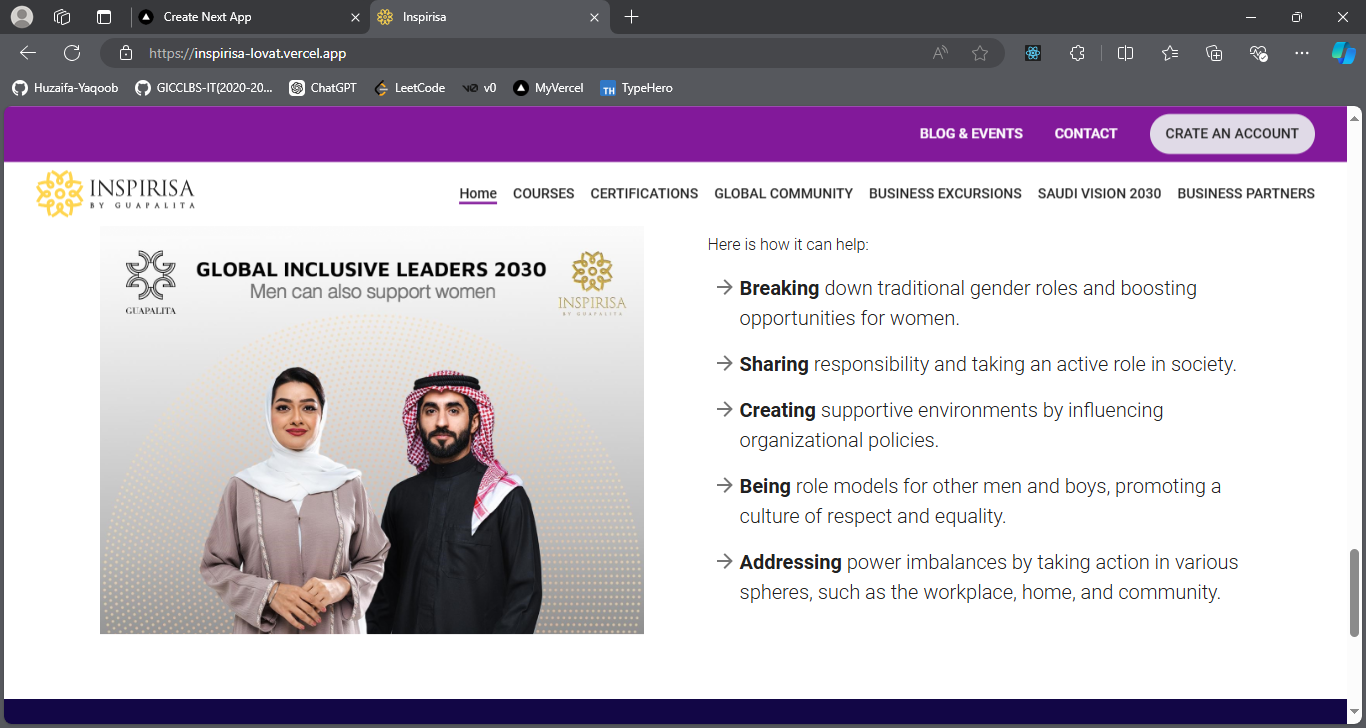Close the Create Next App tab
Screen dimensions: 1366x728
click(355, 17)
